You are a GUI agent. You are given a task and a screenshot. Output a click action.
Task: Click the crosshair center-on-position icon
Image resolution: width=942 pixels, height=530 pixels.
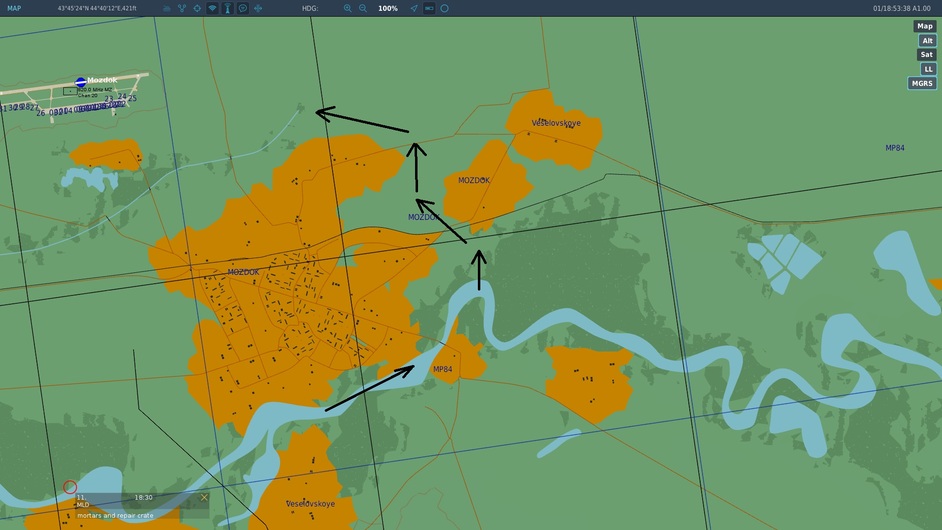[x=197, y=8]
